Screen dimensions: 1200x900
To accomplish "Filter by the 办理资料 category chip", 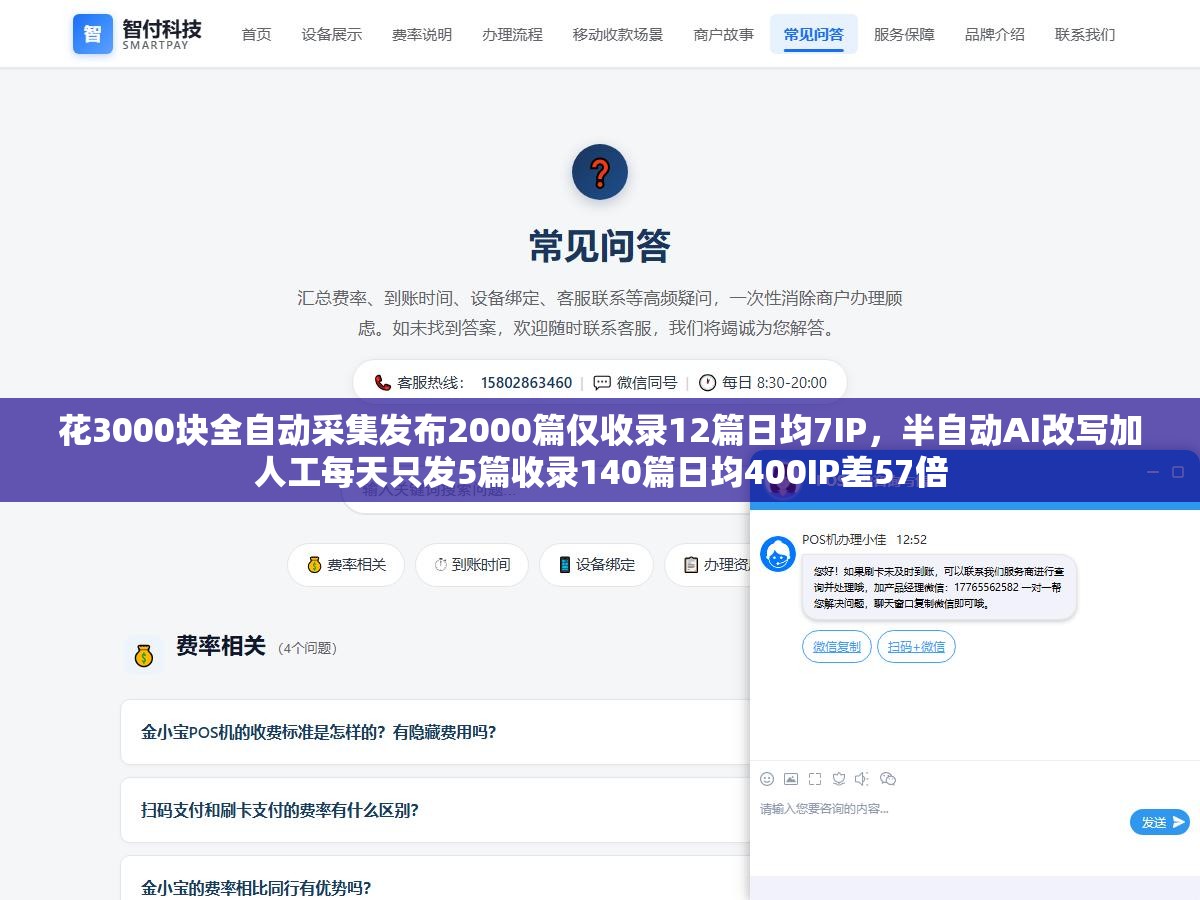I will [x=708, y=565].
